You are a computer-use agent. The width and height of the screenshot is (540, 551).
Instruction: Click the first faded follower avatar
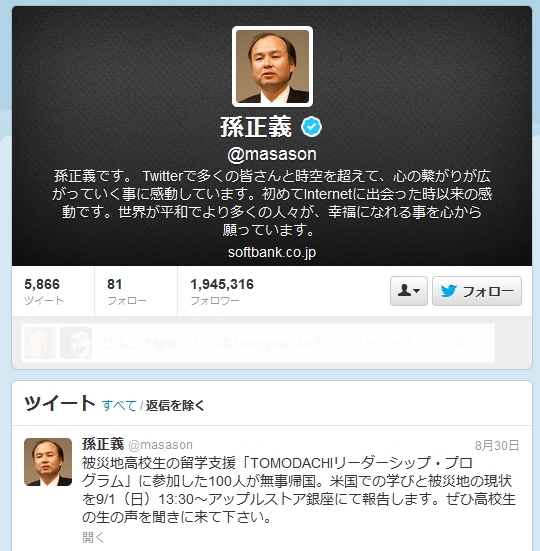[x=40, y=343]
